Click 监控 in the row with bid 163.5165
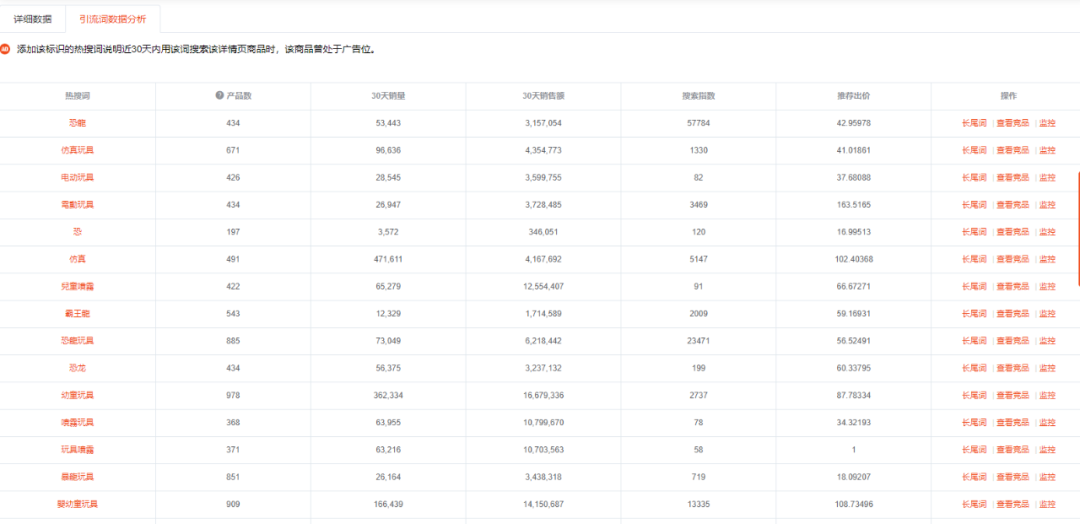 point(1047,205)
